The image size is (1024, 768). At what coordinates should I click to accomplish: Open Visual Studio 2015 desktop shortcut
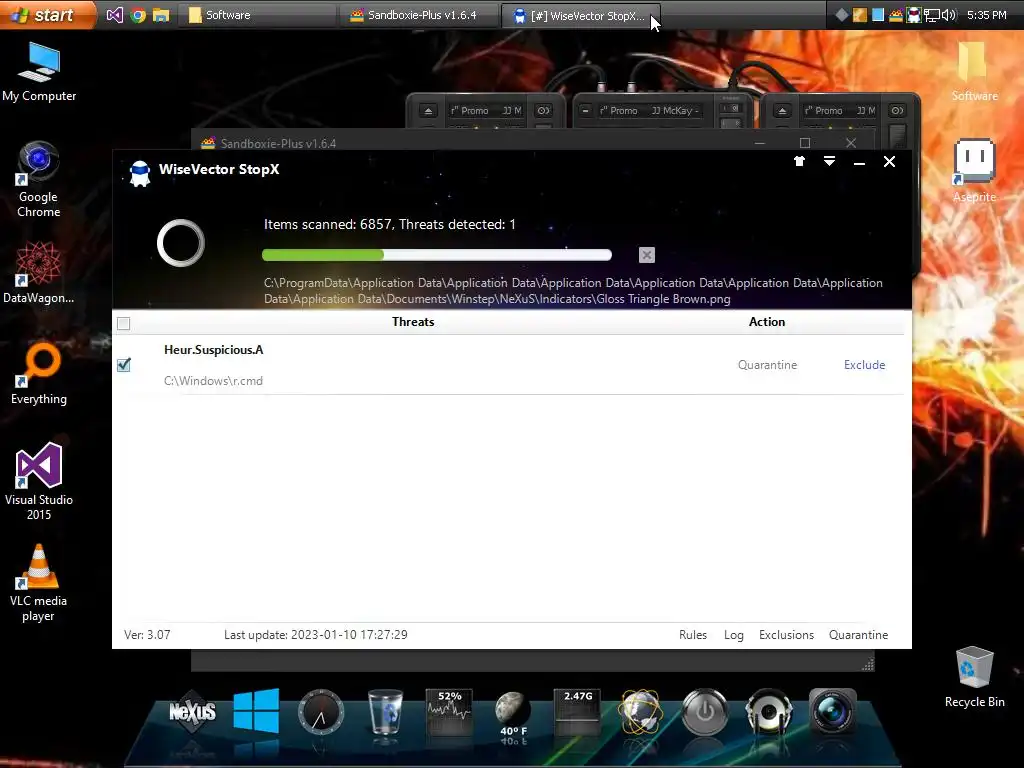coord(39,482)
